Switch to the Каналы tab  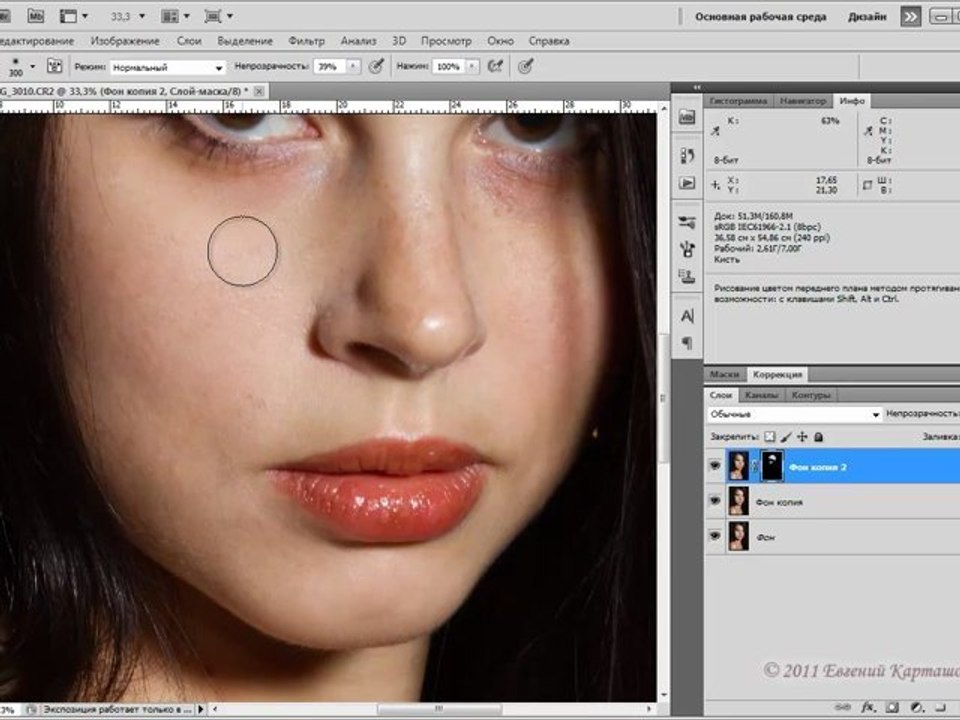point(762,395)
